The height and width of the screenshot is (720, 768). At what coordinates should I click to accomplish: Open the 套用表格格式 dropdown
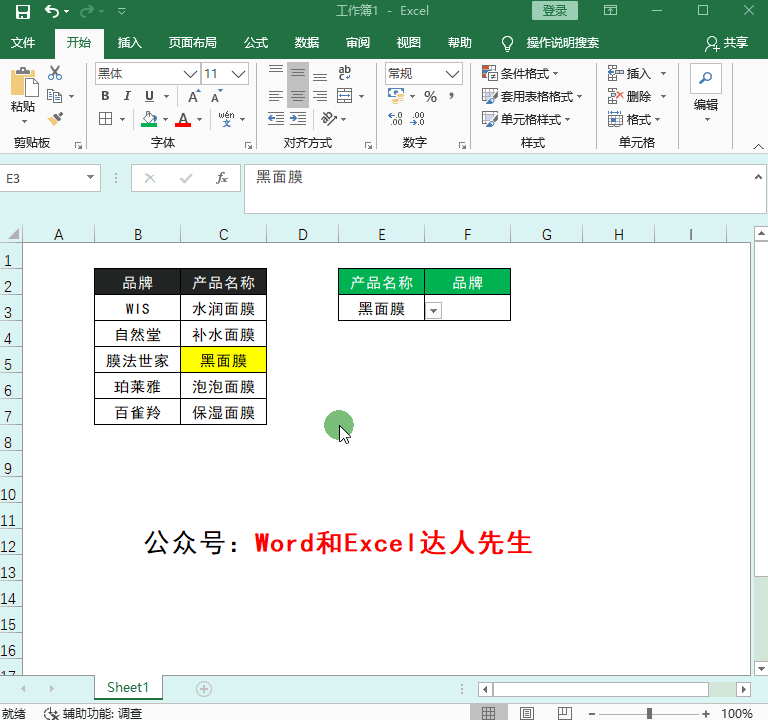[x=532, y=96]
